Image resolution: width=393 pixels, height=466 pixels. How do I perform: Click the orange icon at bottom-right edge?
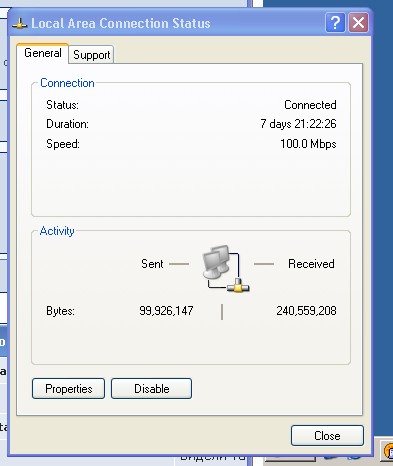coord(388,451)
